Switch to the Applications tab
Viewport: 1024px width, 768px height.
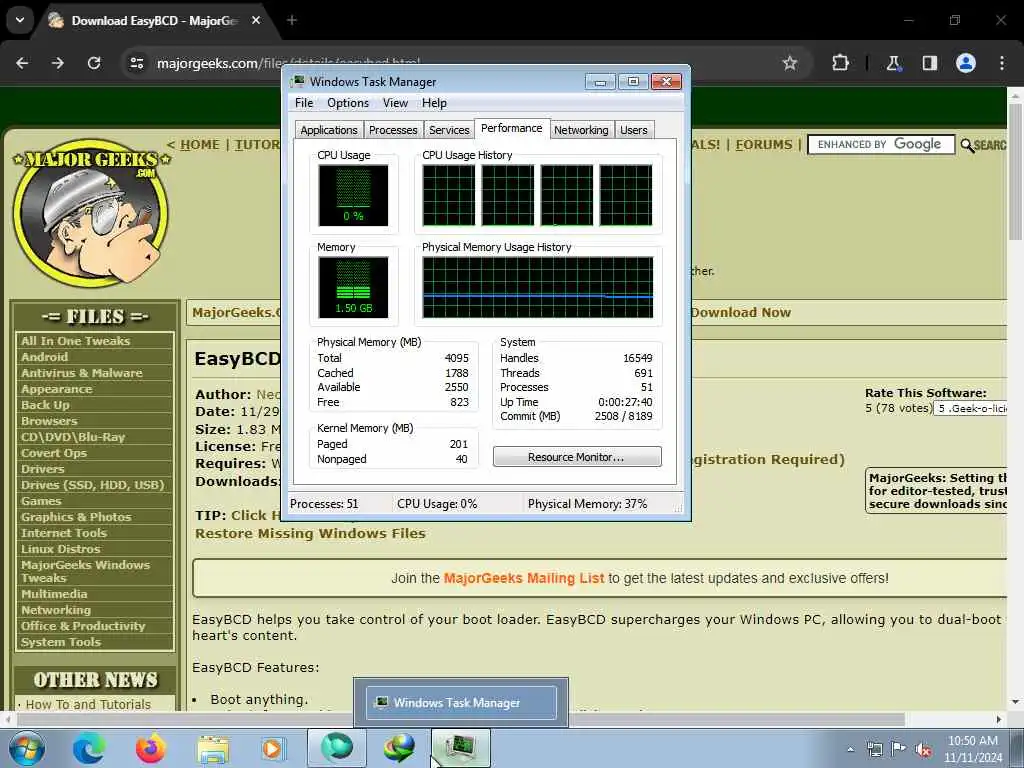click(328, 130)
